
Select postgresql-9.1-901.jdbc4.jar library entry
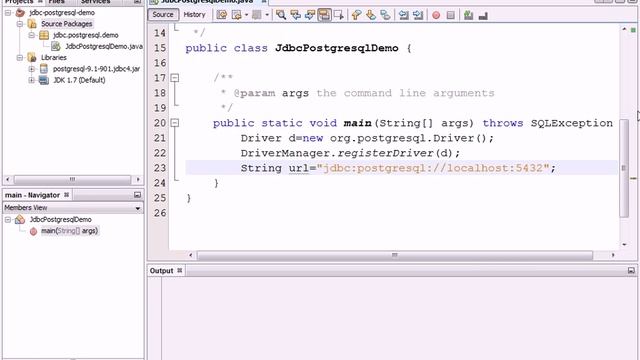pyautogui.click(x=96, y=69)
